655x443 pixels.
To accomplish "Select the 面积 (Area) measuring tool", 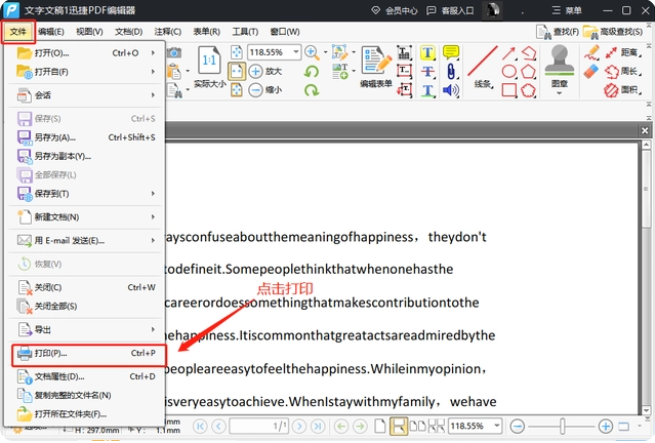I will click(x=621, y=90).
